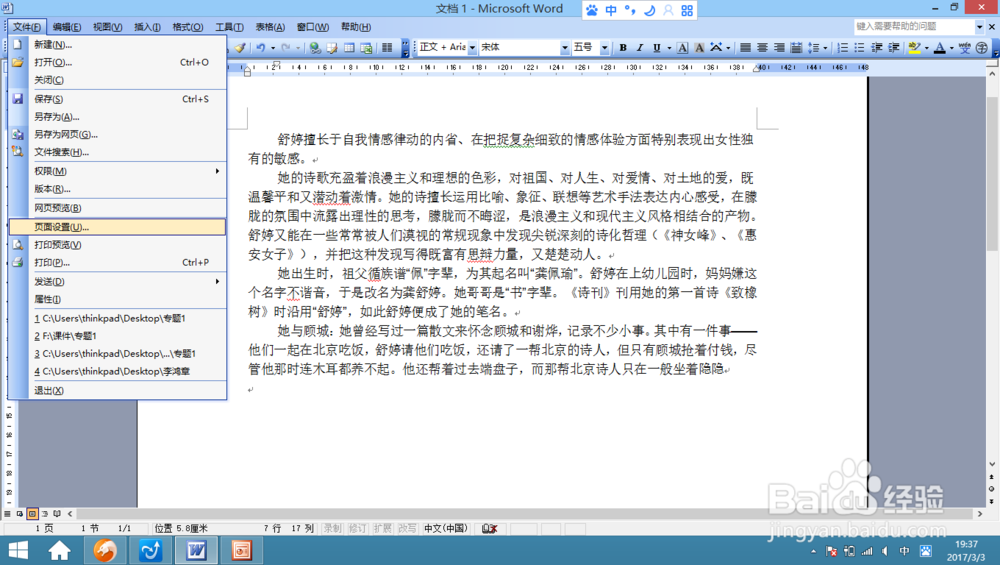
Task: Apply character shading icon
Action: 699,48
